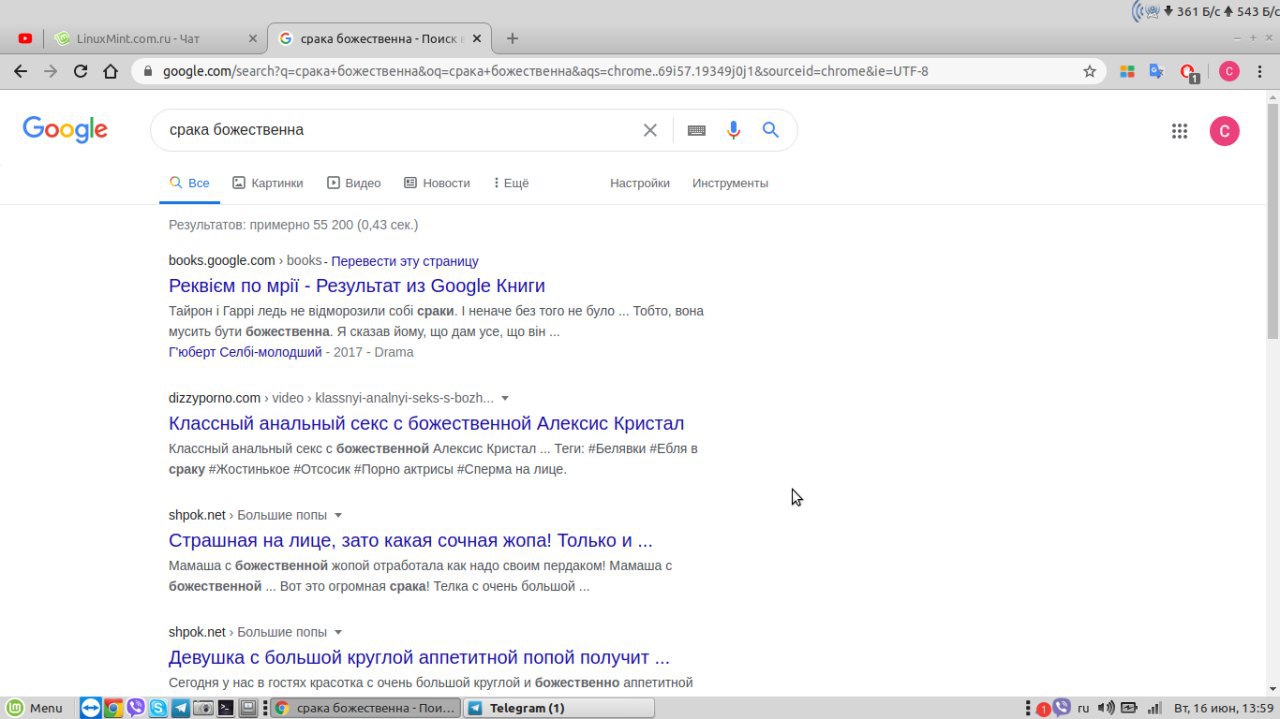The height and width of the screenshot is (719, 1280).
Task: Launch Telegram from the panel launcher
Action: pos(181,708)
